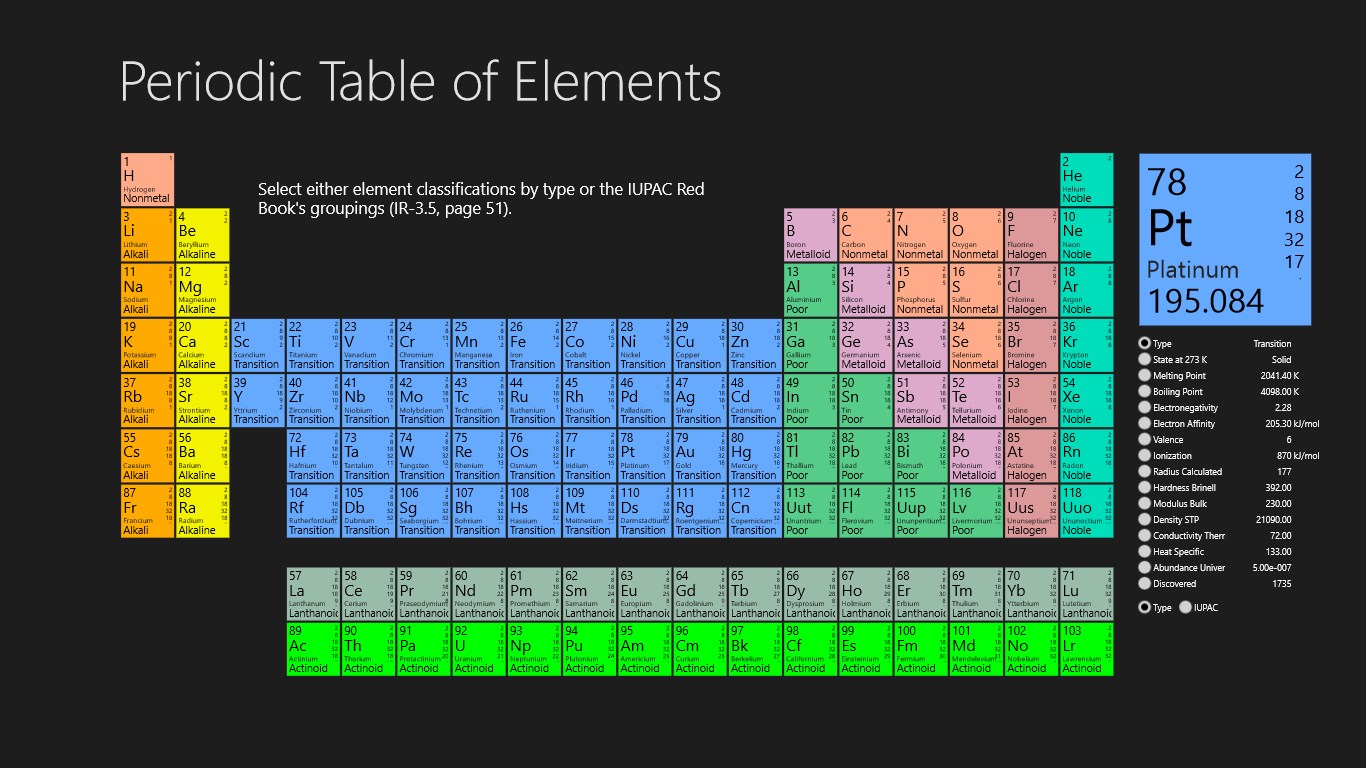Click the Tungsten element tile

tap(424, 456)
